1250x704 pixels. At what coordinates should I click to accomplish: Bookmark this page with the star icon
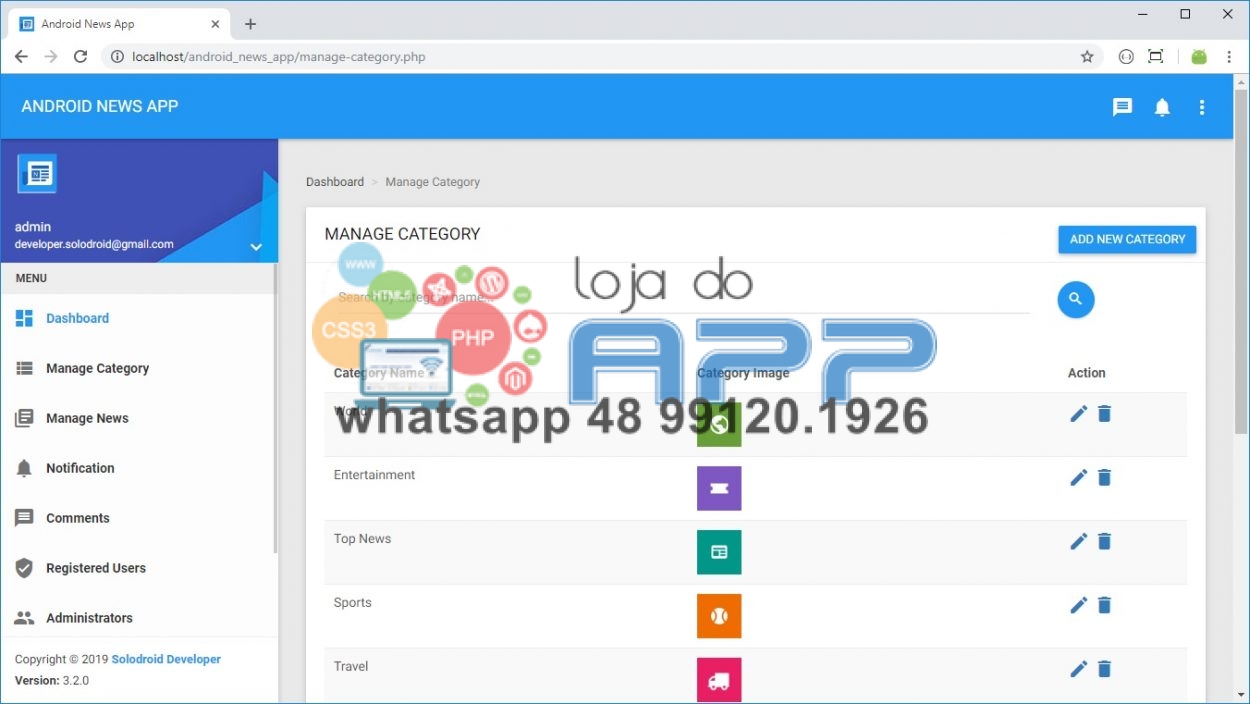tap(1087, 57)
